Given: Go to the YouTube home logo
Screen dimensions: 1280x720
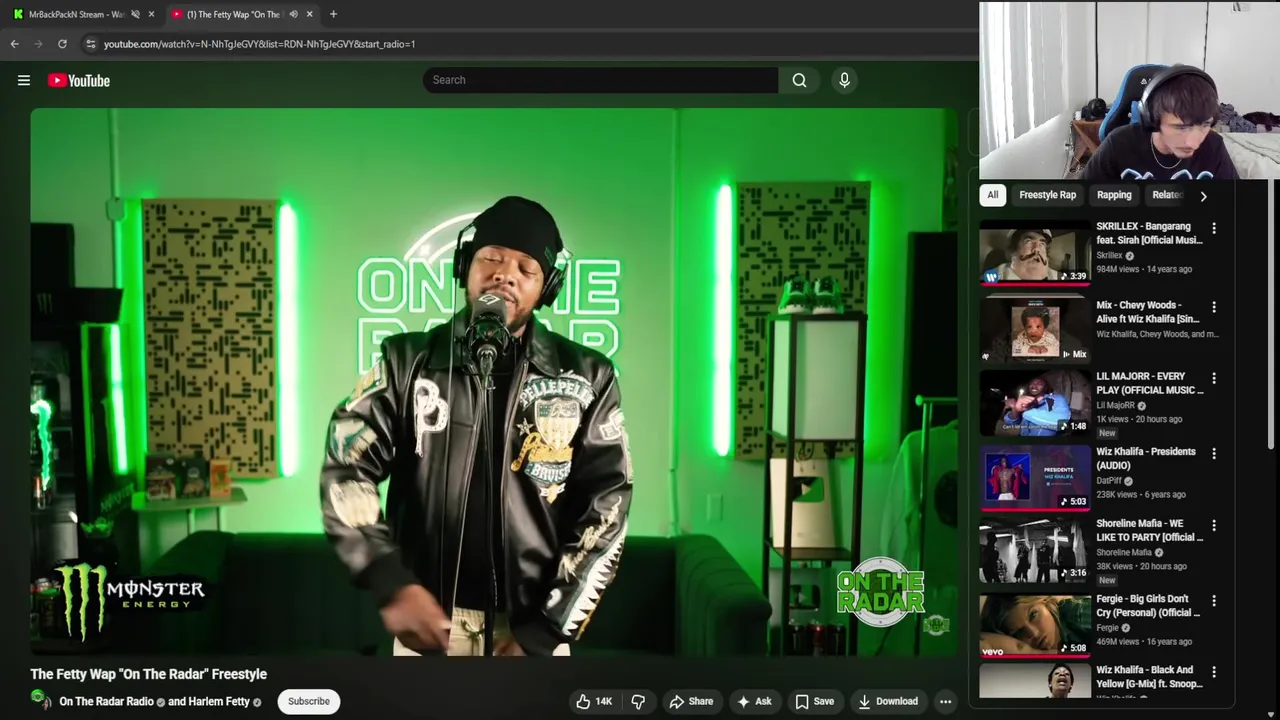Looking at the screenshot, I should [x=79, y=80].
